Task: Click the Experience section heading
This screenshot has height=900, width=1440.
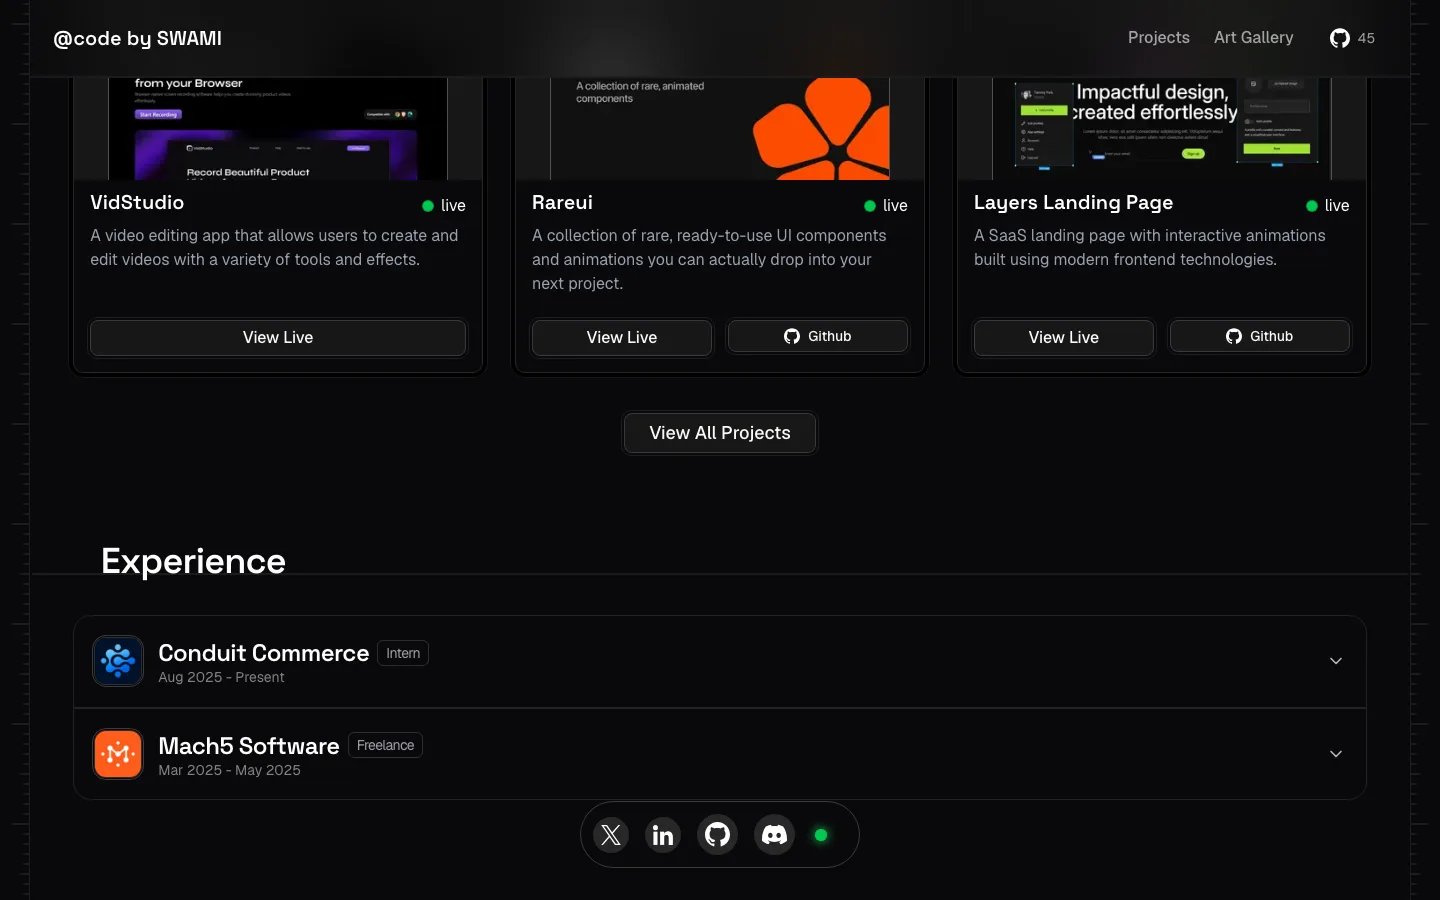Action: [x=193, y=561]
